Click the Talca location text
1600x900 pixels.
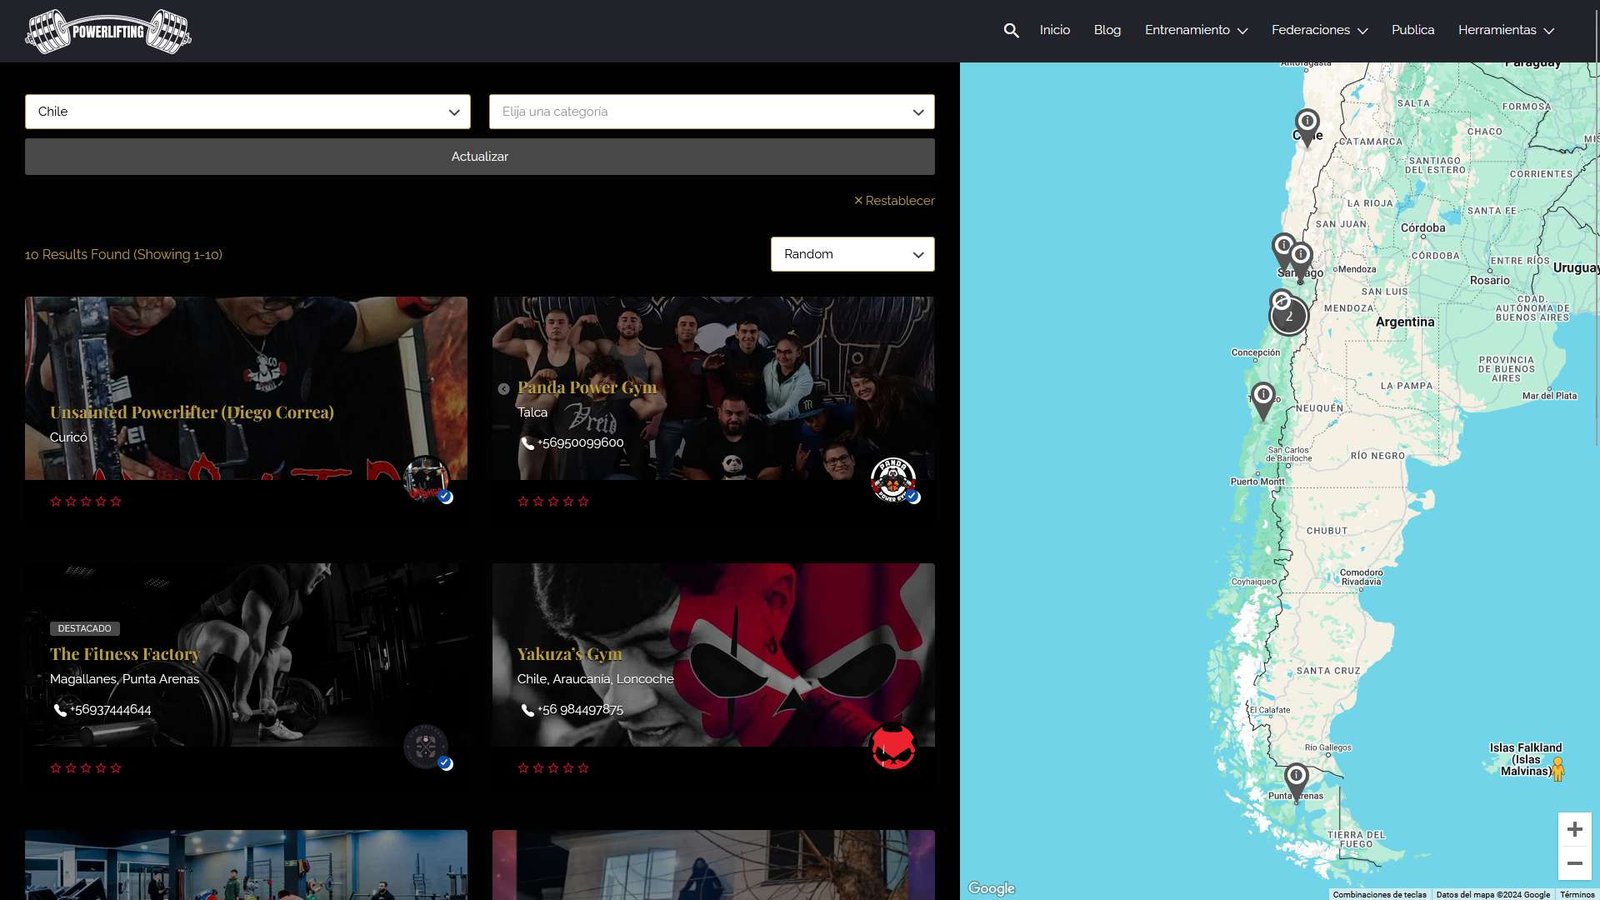click(x=532, y=412)
